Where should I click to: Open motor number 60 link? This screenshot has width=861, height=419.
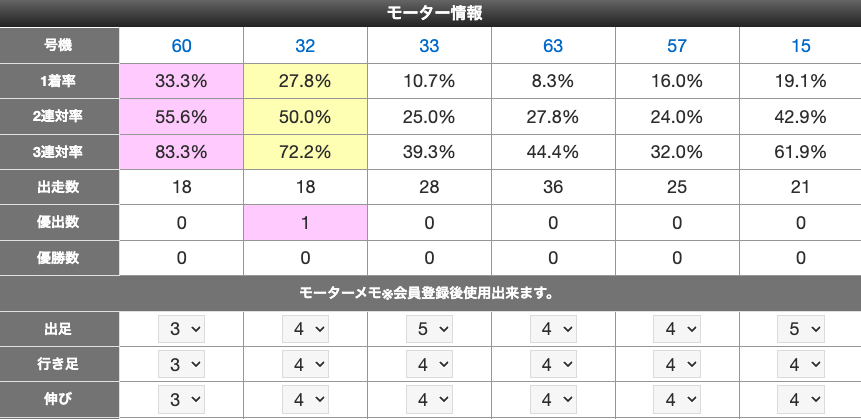pos(181,46)
